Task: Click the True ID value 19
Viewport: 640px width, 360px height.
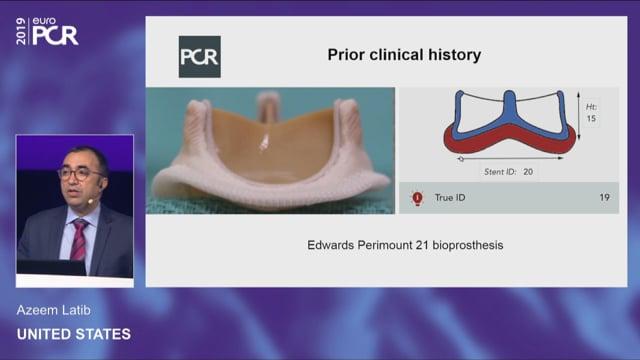Action: pyautogui.click(x=604, y=198)
